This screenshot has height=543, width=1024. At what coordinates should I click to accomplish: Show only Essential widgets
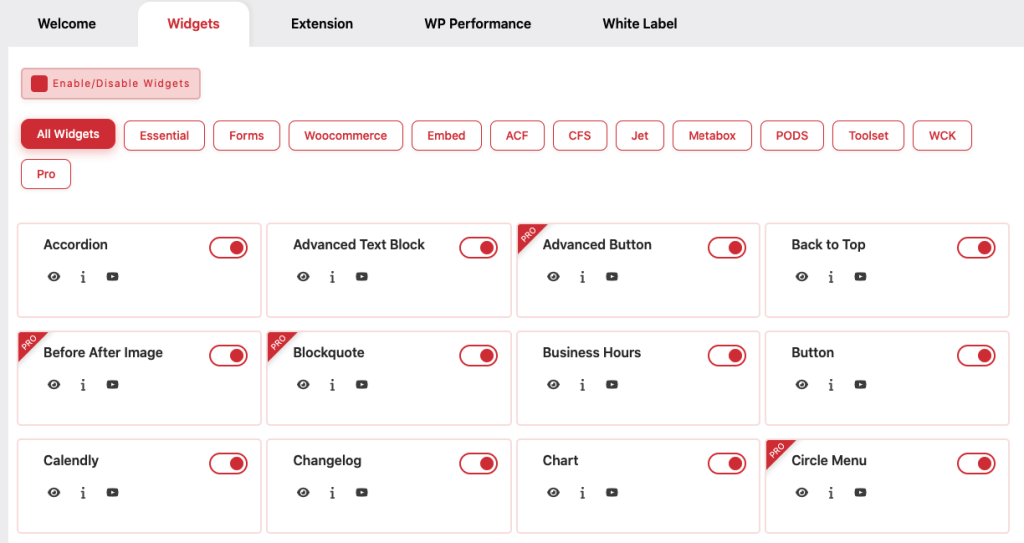164,136
